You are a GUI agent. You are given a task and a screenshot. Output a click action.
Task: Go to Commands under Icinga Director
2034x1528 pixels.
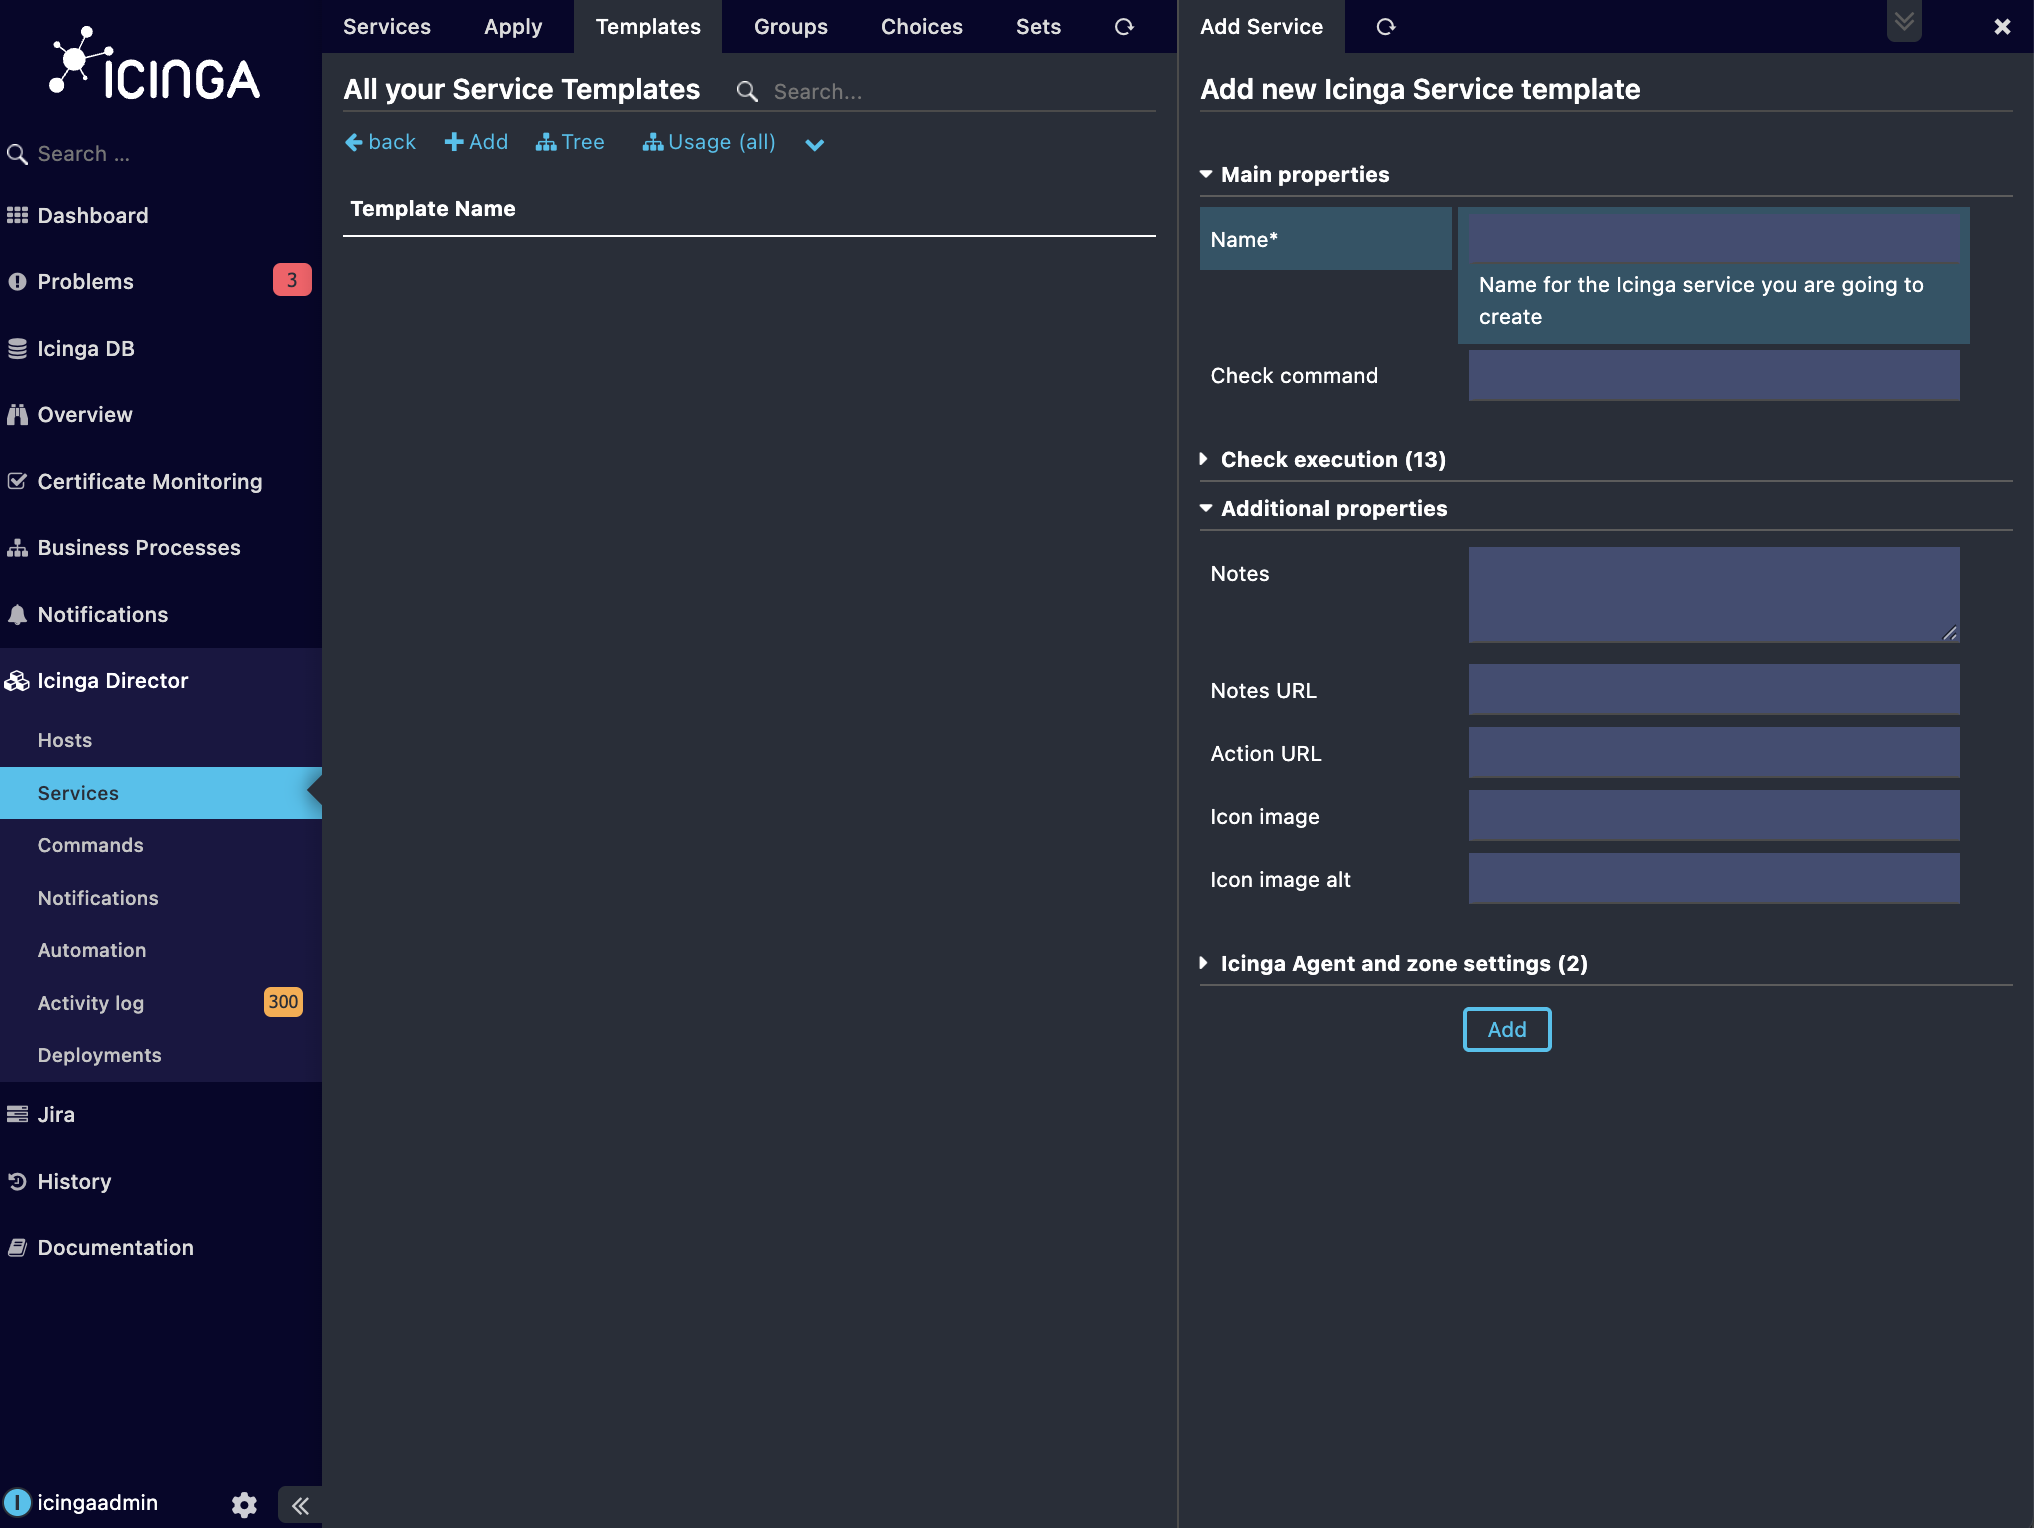click(x=91, y=845)
